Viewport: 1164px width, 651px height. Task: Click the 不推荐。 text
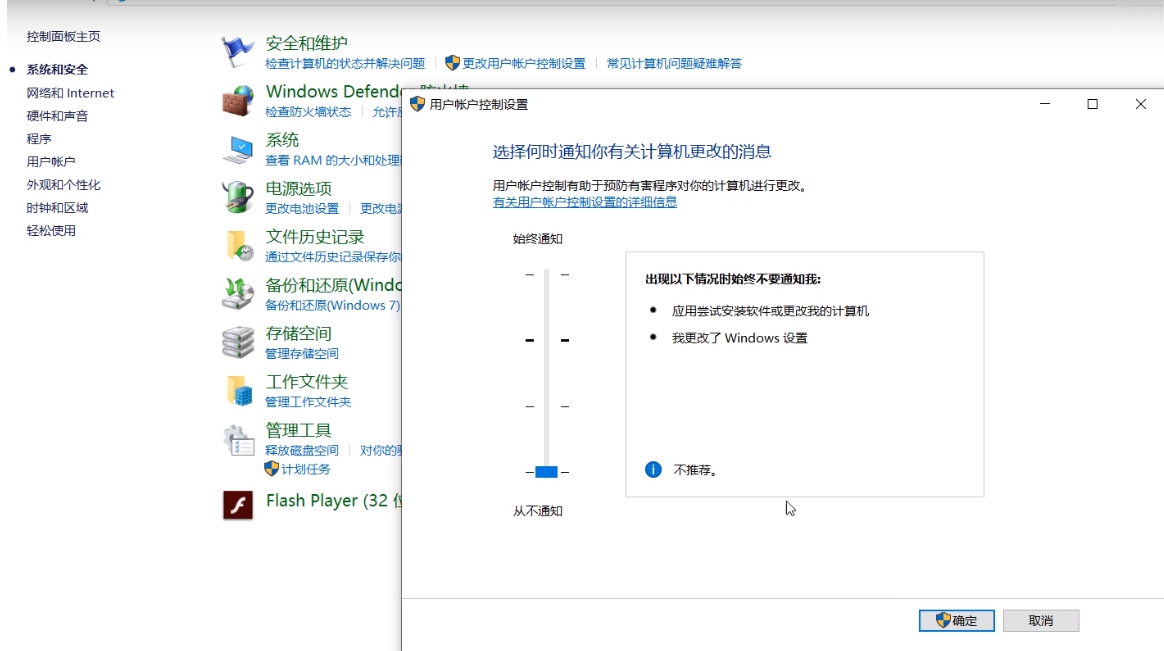[x=695, y=470]
